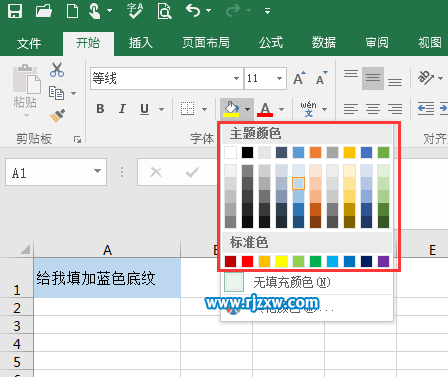Toggle right text alignment
The width and height of the screenshot is (448, 377).
tap(395, 109)
